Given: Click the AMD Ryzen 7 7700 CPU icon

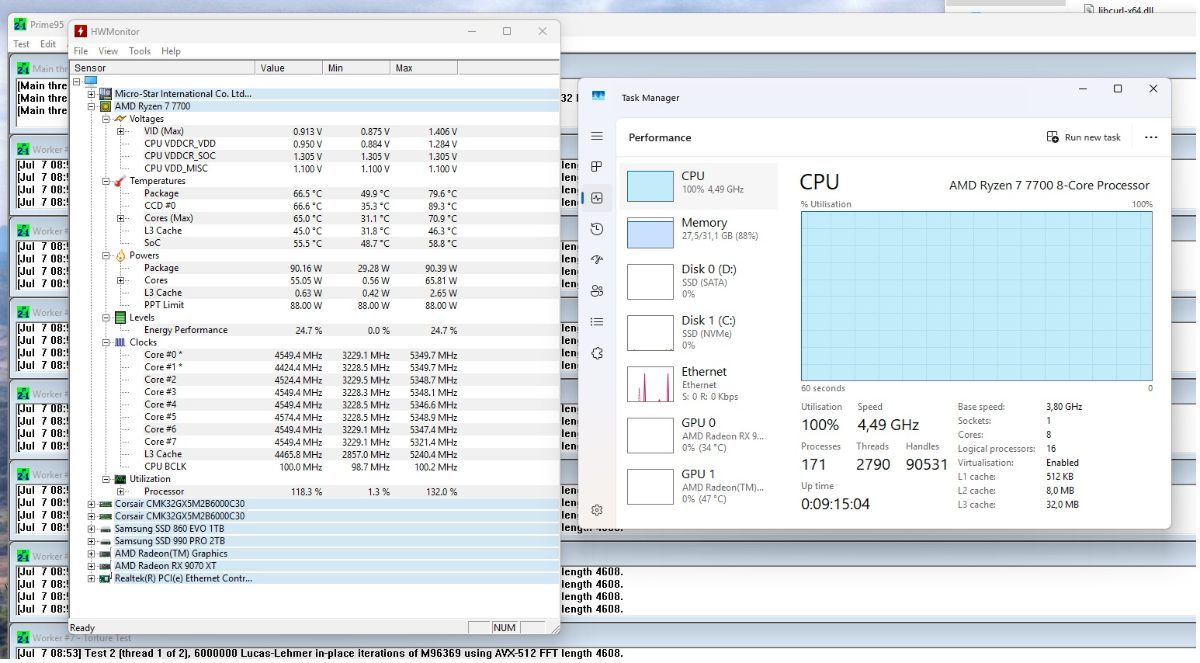Looking at the screenshot, I should click(104, 106).
